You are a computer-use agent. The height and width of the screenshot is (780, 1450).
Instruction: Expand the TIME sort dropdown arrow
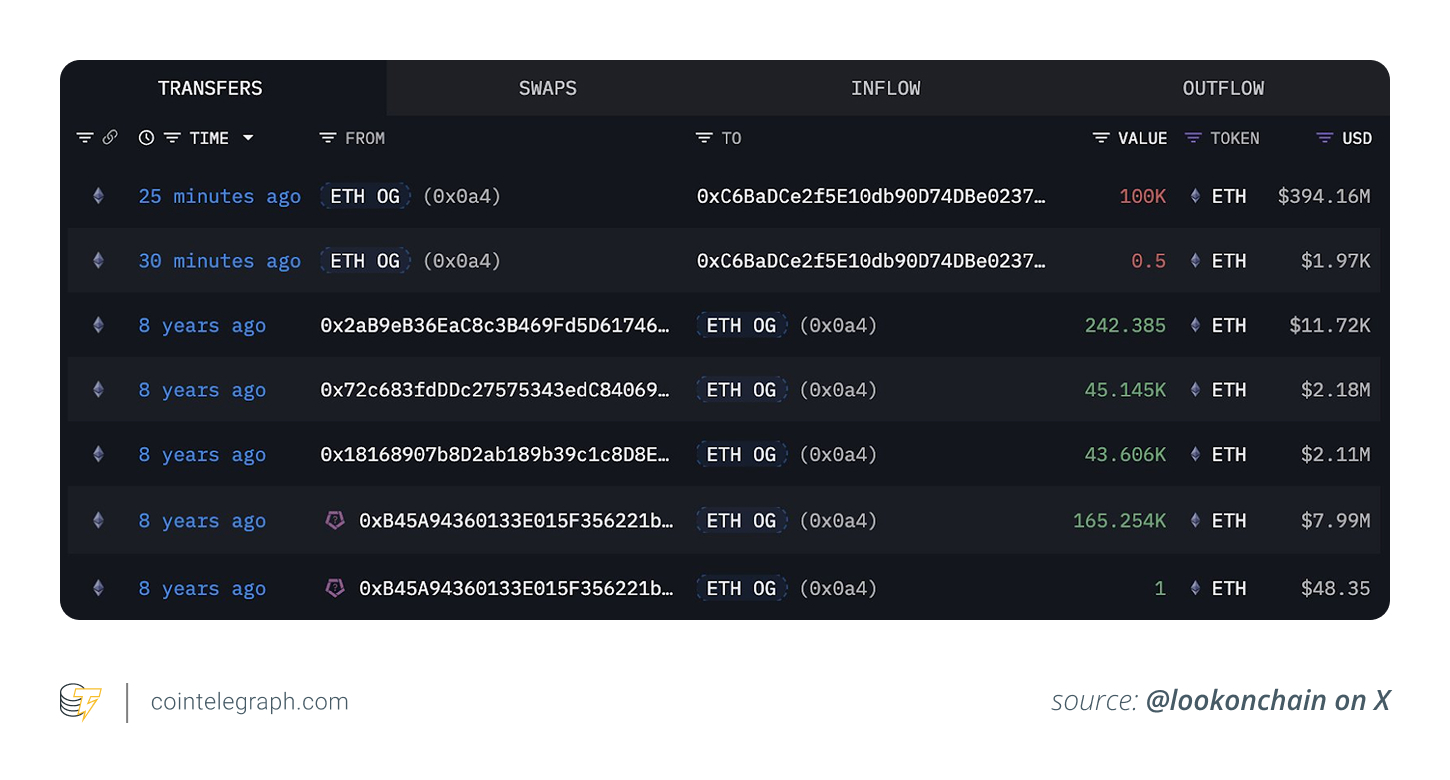[x=248, y=138]
